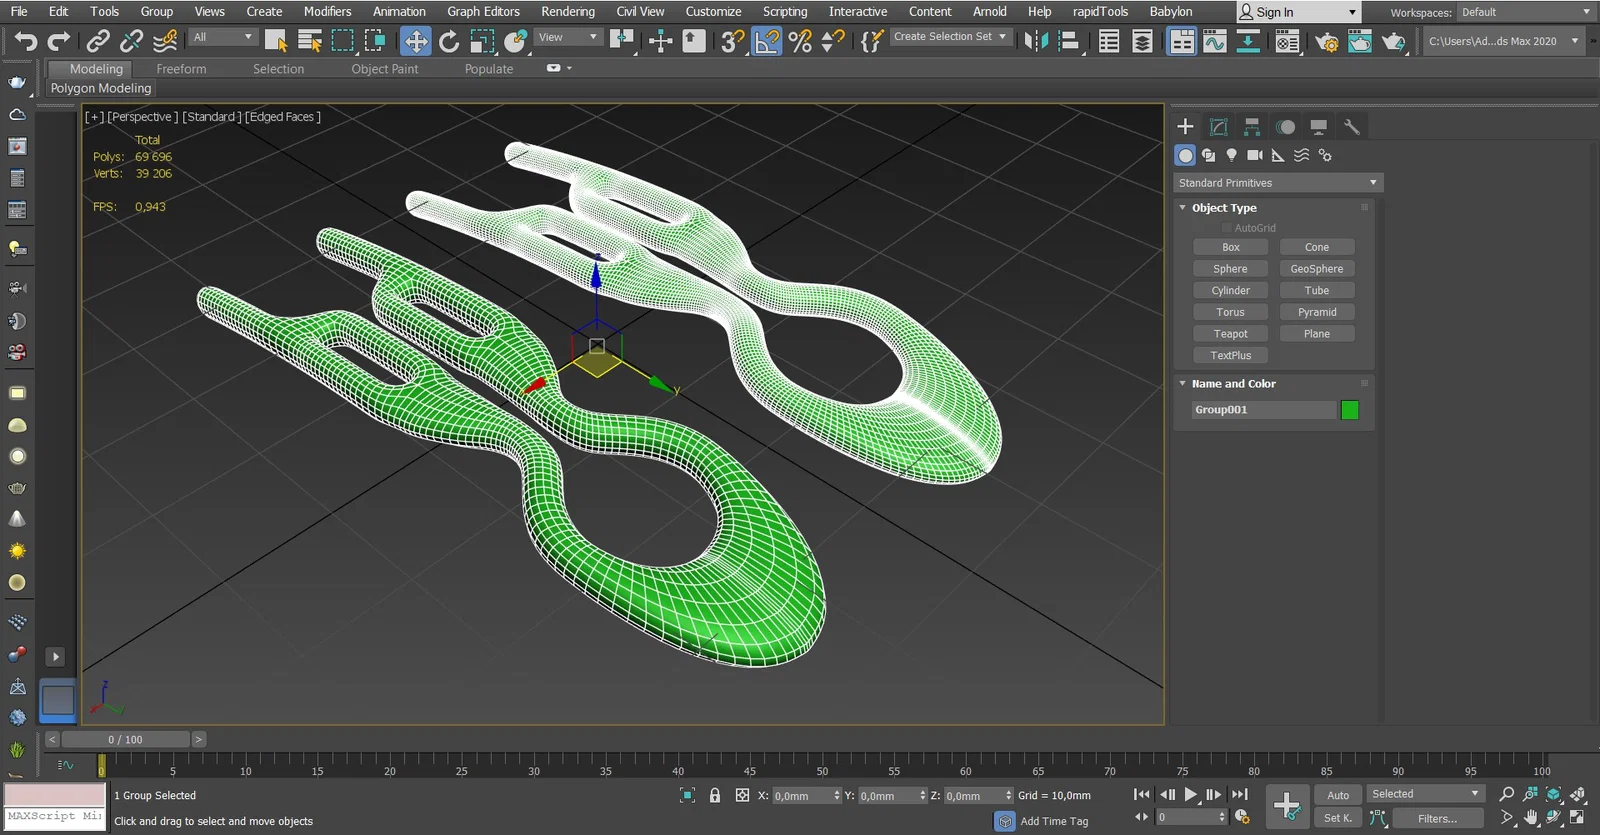
Task: Enable Auto key mode
Action: [x=1338, y=795]
